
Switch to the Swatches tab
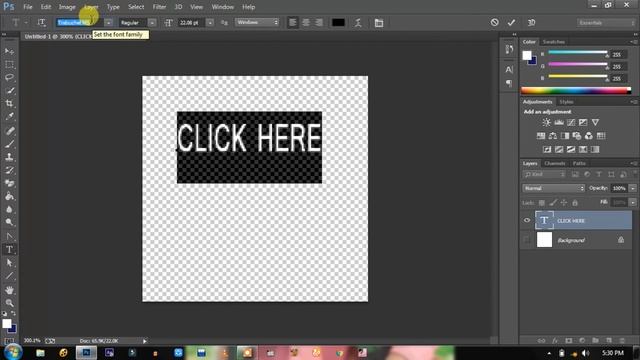[553, 42]
